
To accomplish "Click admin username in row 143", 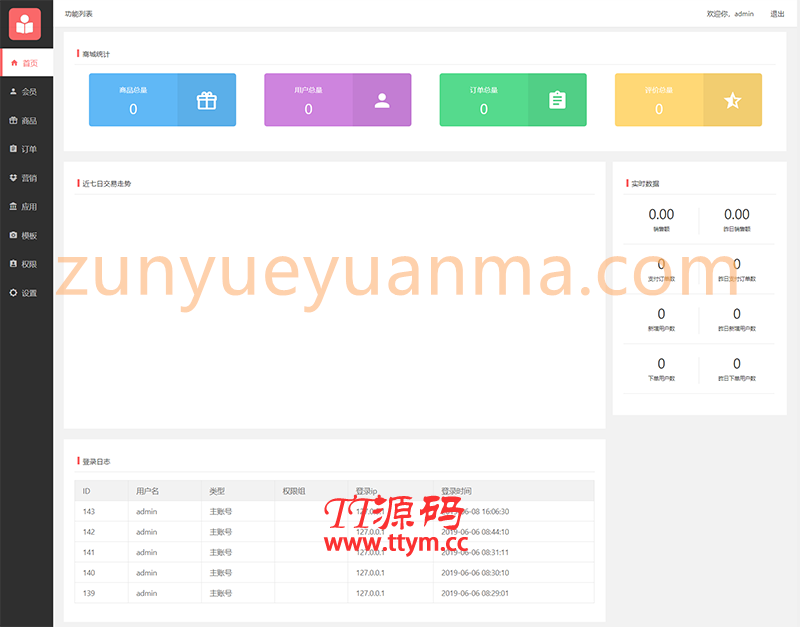I will pos(146,512).
